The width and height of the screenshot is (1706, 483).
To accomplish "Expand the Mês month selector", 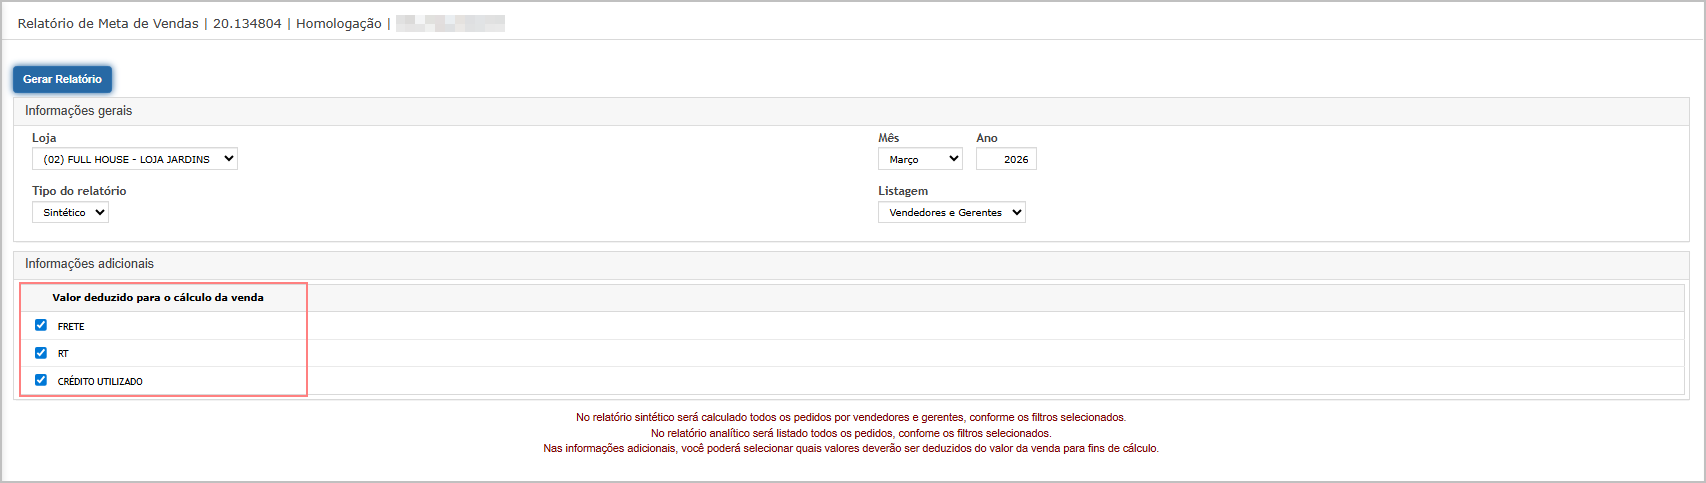I will pyautogui.click(x=919, y=159).
